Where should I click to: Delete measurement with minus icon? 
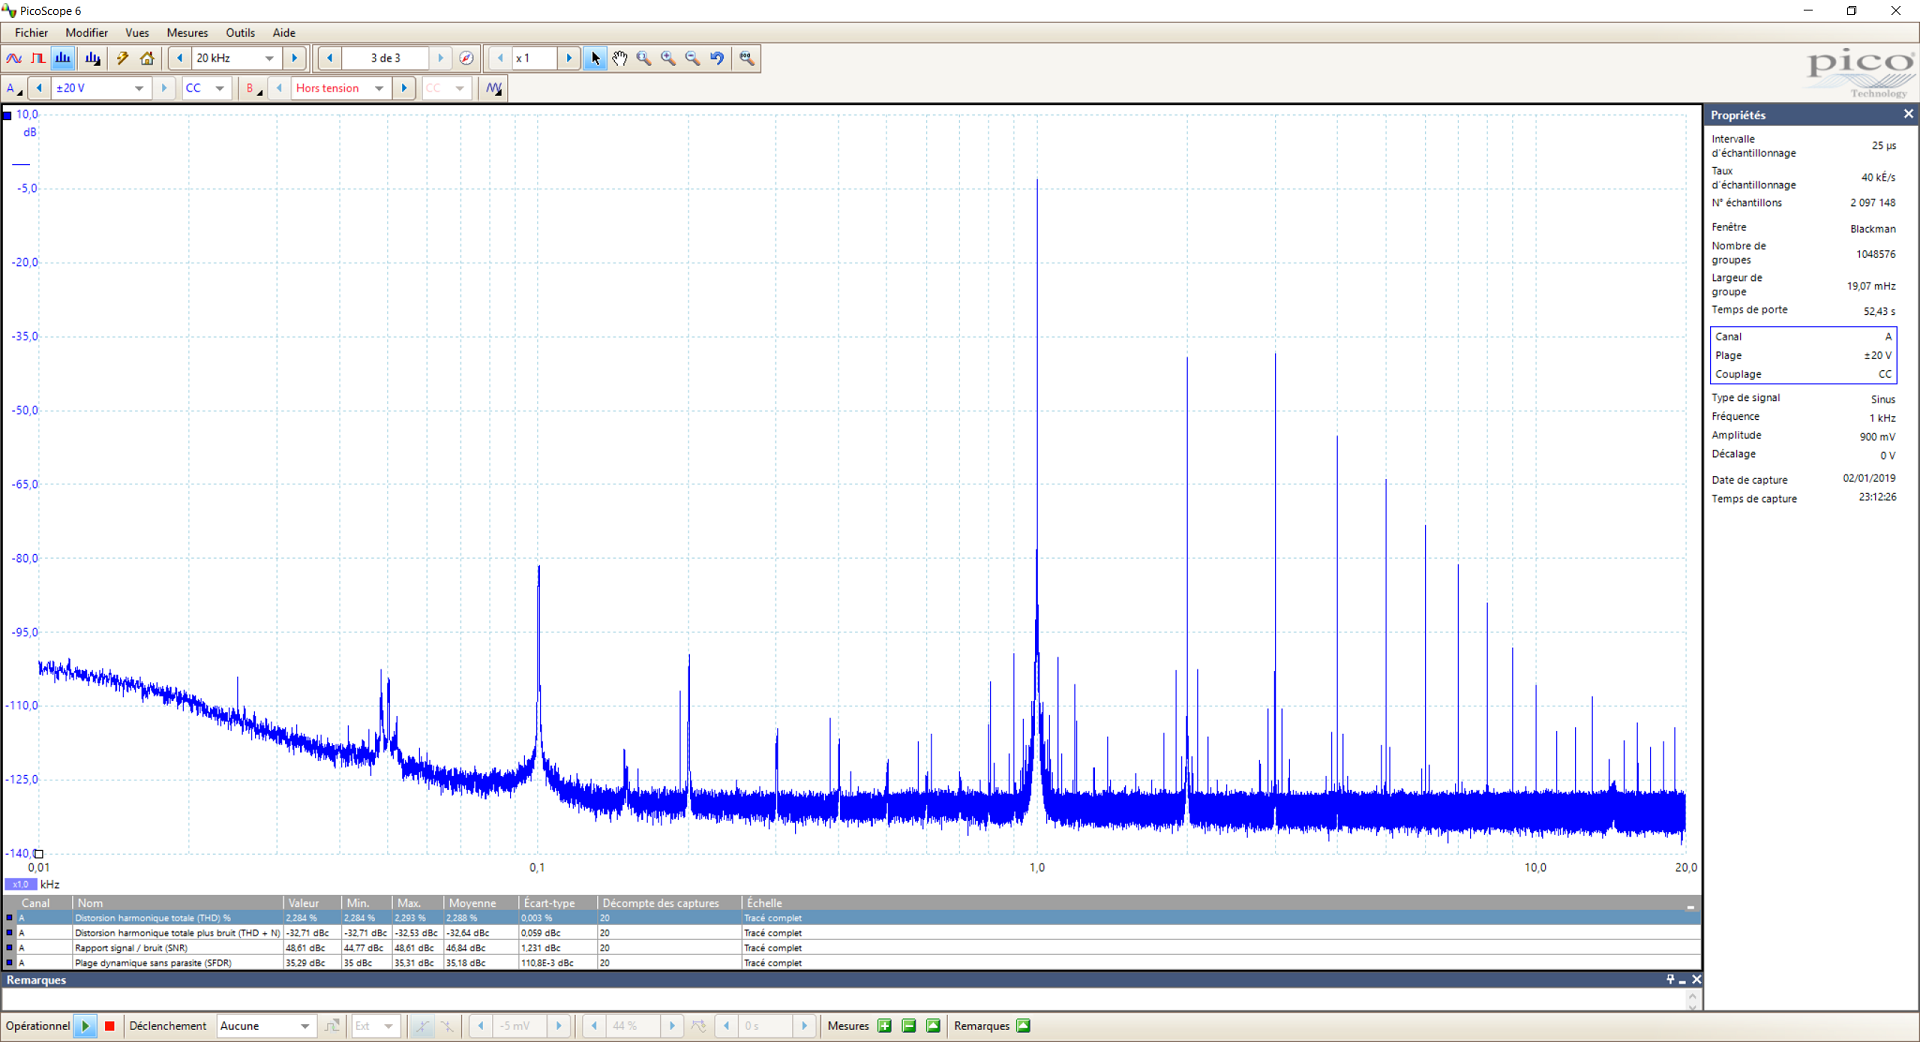pyautogui.click(x=909, y=1026)
